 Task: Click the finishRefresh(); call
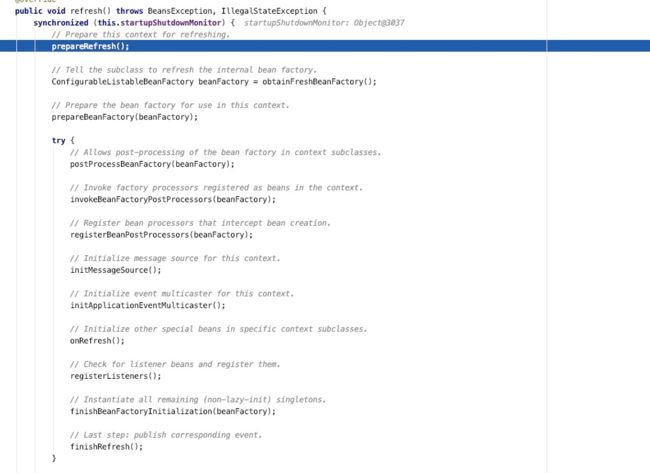[107, 446]
